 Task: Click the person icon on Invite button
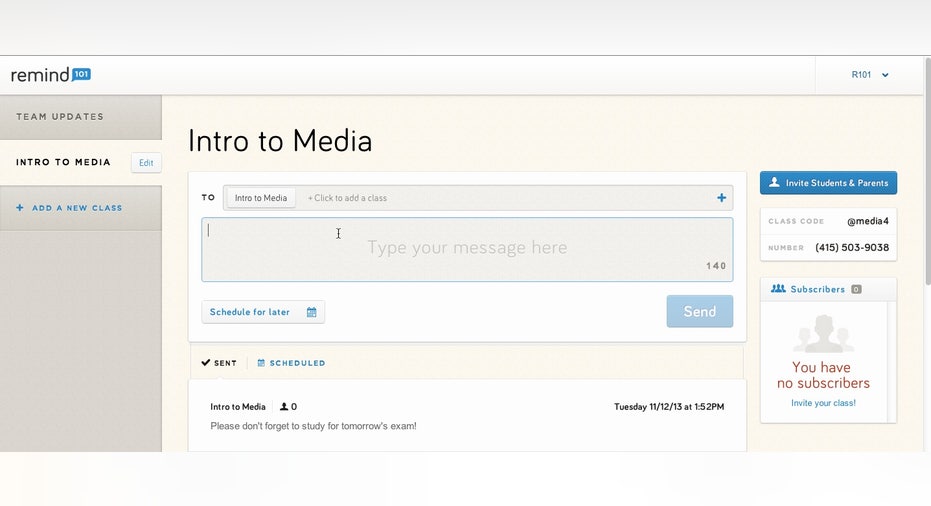tap(774, 182)
